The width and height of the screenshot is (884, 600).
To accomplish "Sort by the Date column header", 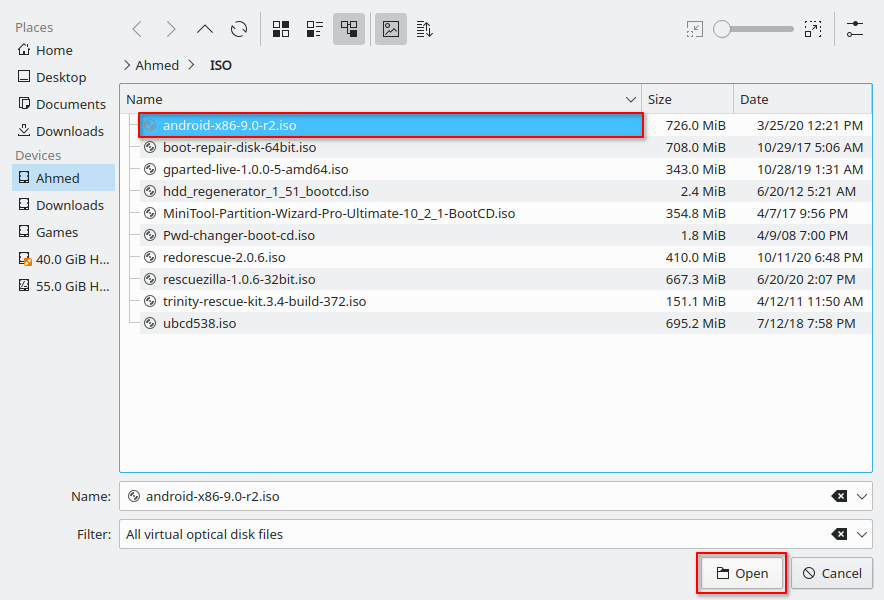I will pyautogui.click(x=802, y=99).
